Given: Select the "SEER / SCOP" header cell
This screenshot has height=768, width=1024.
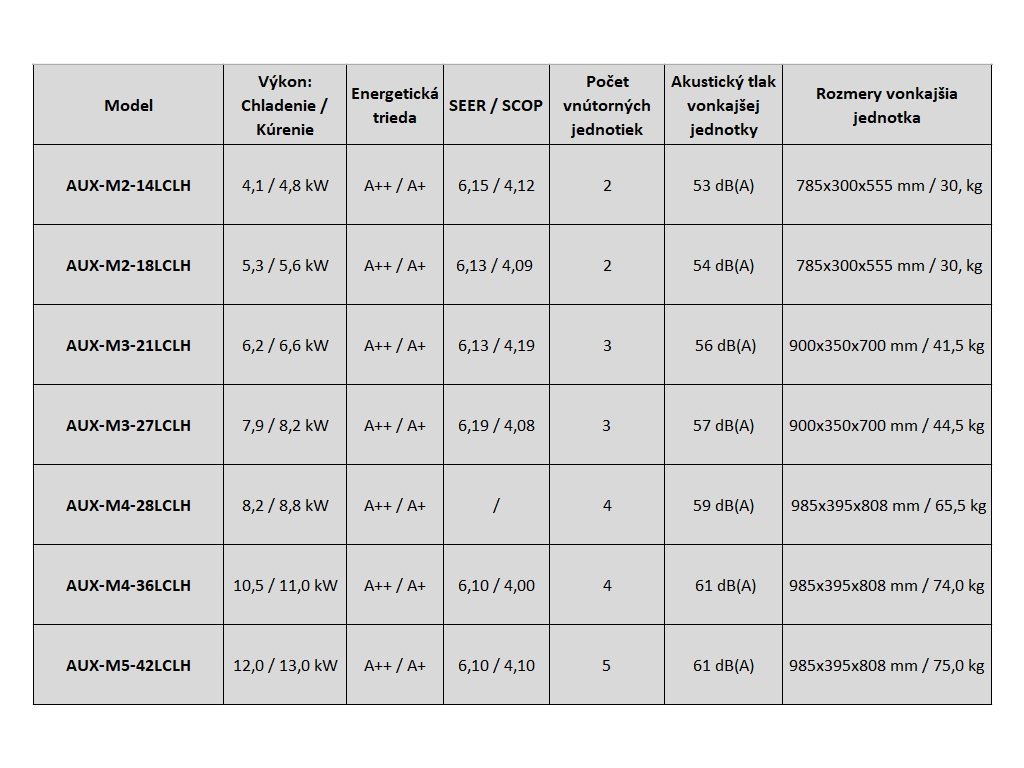Looking at the screenshot, I should [x=496, y=105].
